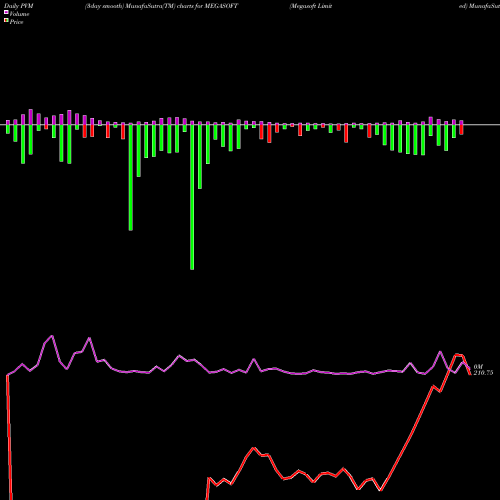The height and width of the screenshot is (500, 500).
Task: Select the Volume legend label
Action: point(19,14)
